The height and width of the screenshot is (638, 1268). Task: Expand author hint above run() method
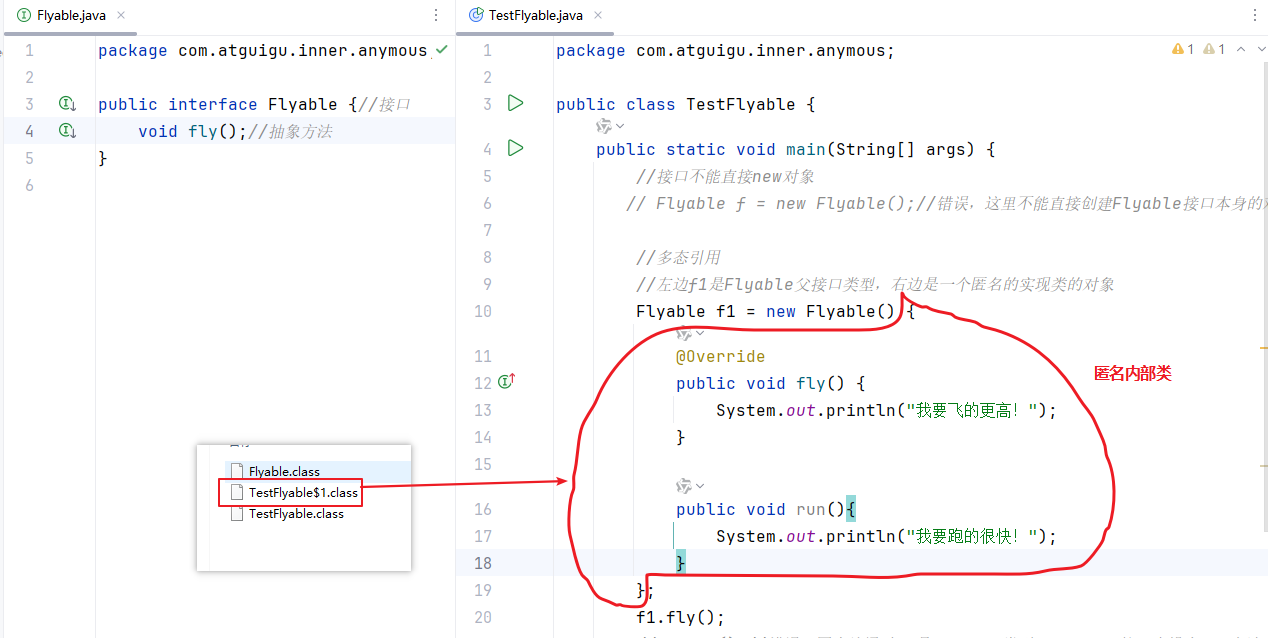(x=690, y=486)
